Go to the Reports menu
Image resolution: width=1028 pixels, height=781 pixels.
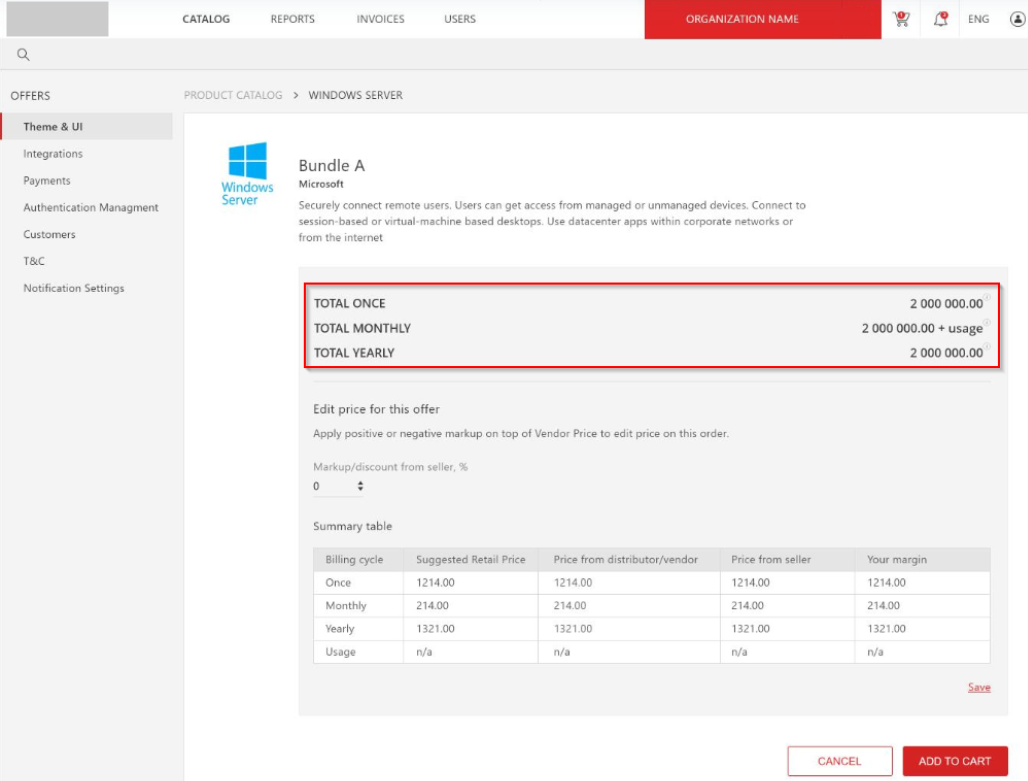pyautogui.click(x=292, y=19)
